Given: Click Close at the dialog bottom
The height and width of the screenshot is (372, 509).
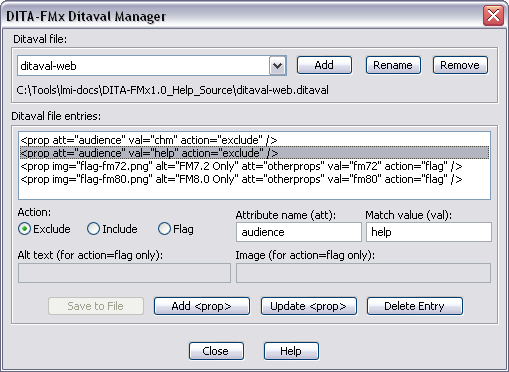Looking at the screenshot, I should (x=216, y=351).
